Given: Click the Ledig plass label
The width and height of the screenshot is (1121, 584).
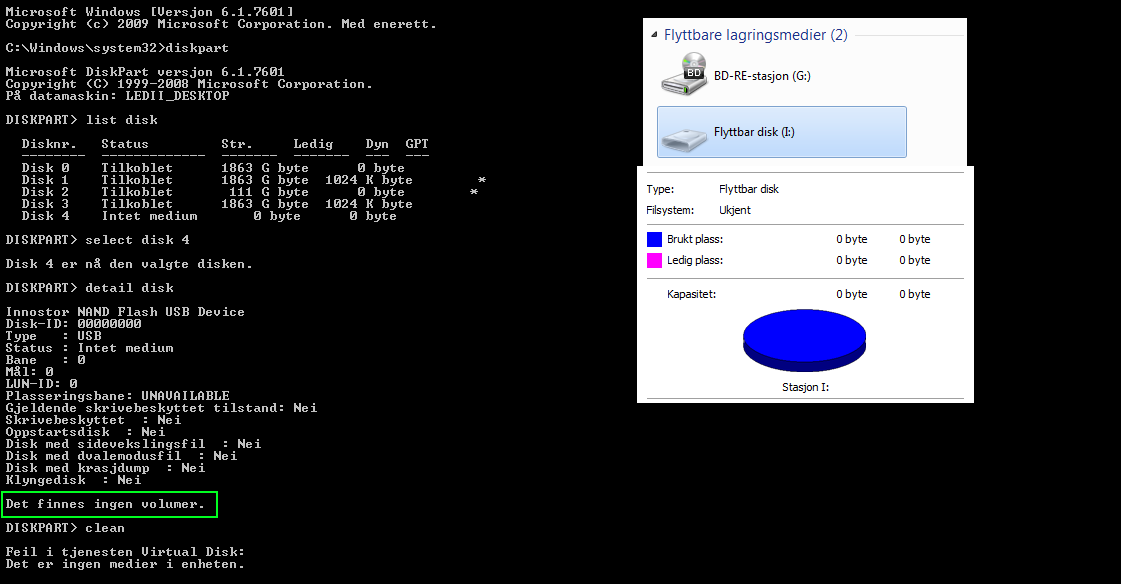Looking at the screenshot, I should point(695,260).
